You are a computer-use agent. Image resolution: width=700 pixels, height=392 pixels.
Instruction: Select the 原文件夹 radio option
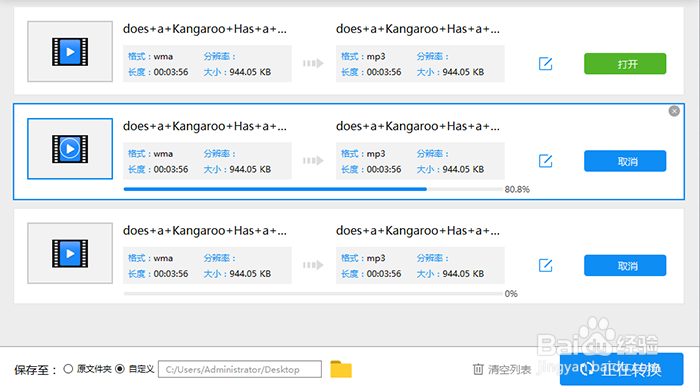pyautogui.click(x=68, y=369)
